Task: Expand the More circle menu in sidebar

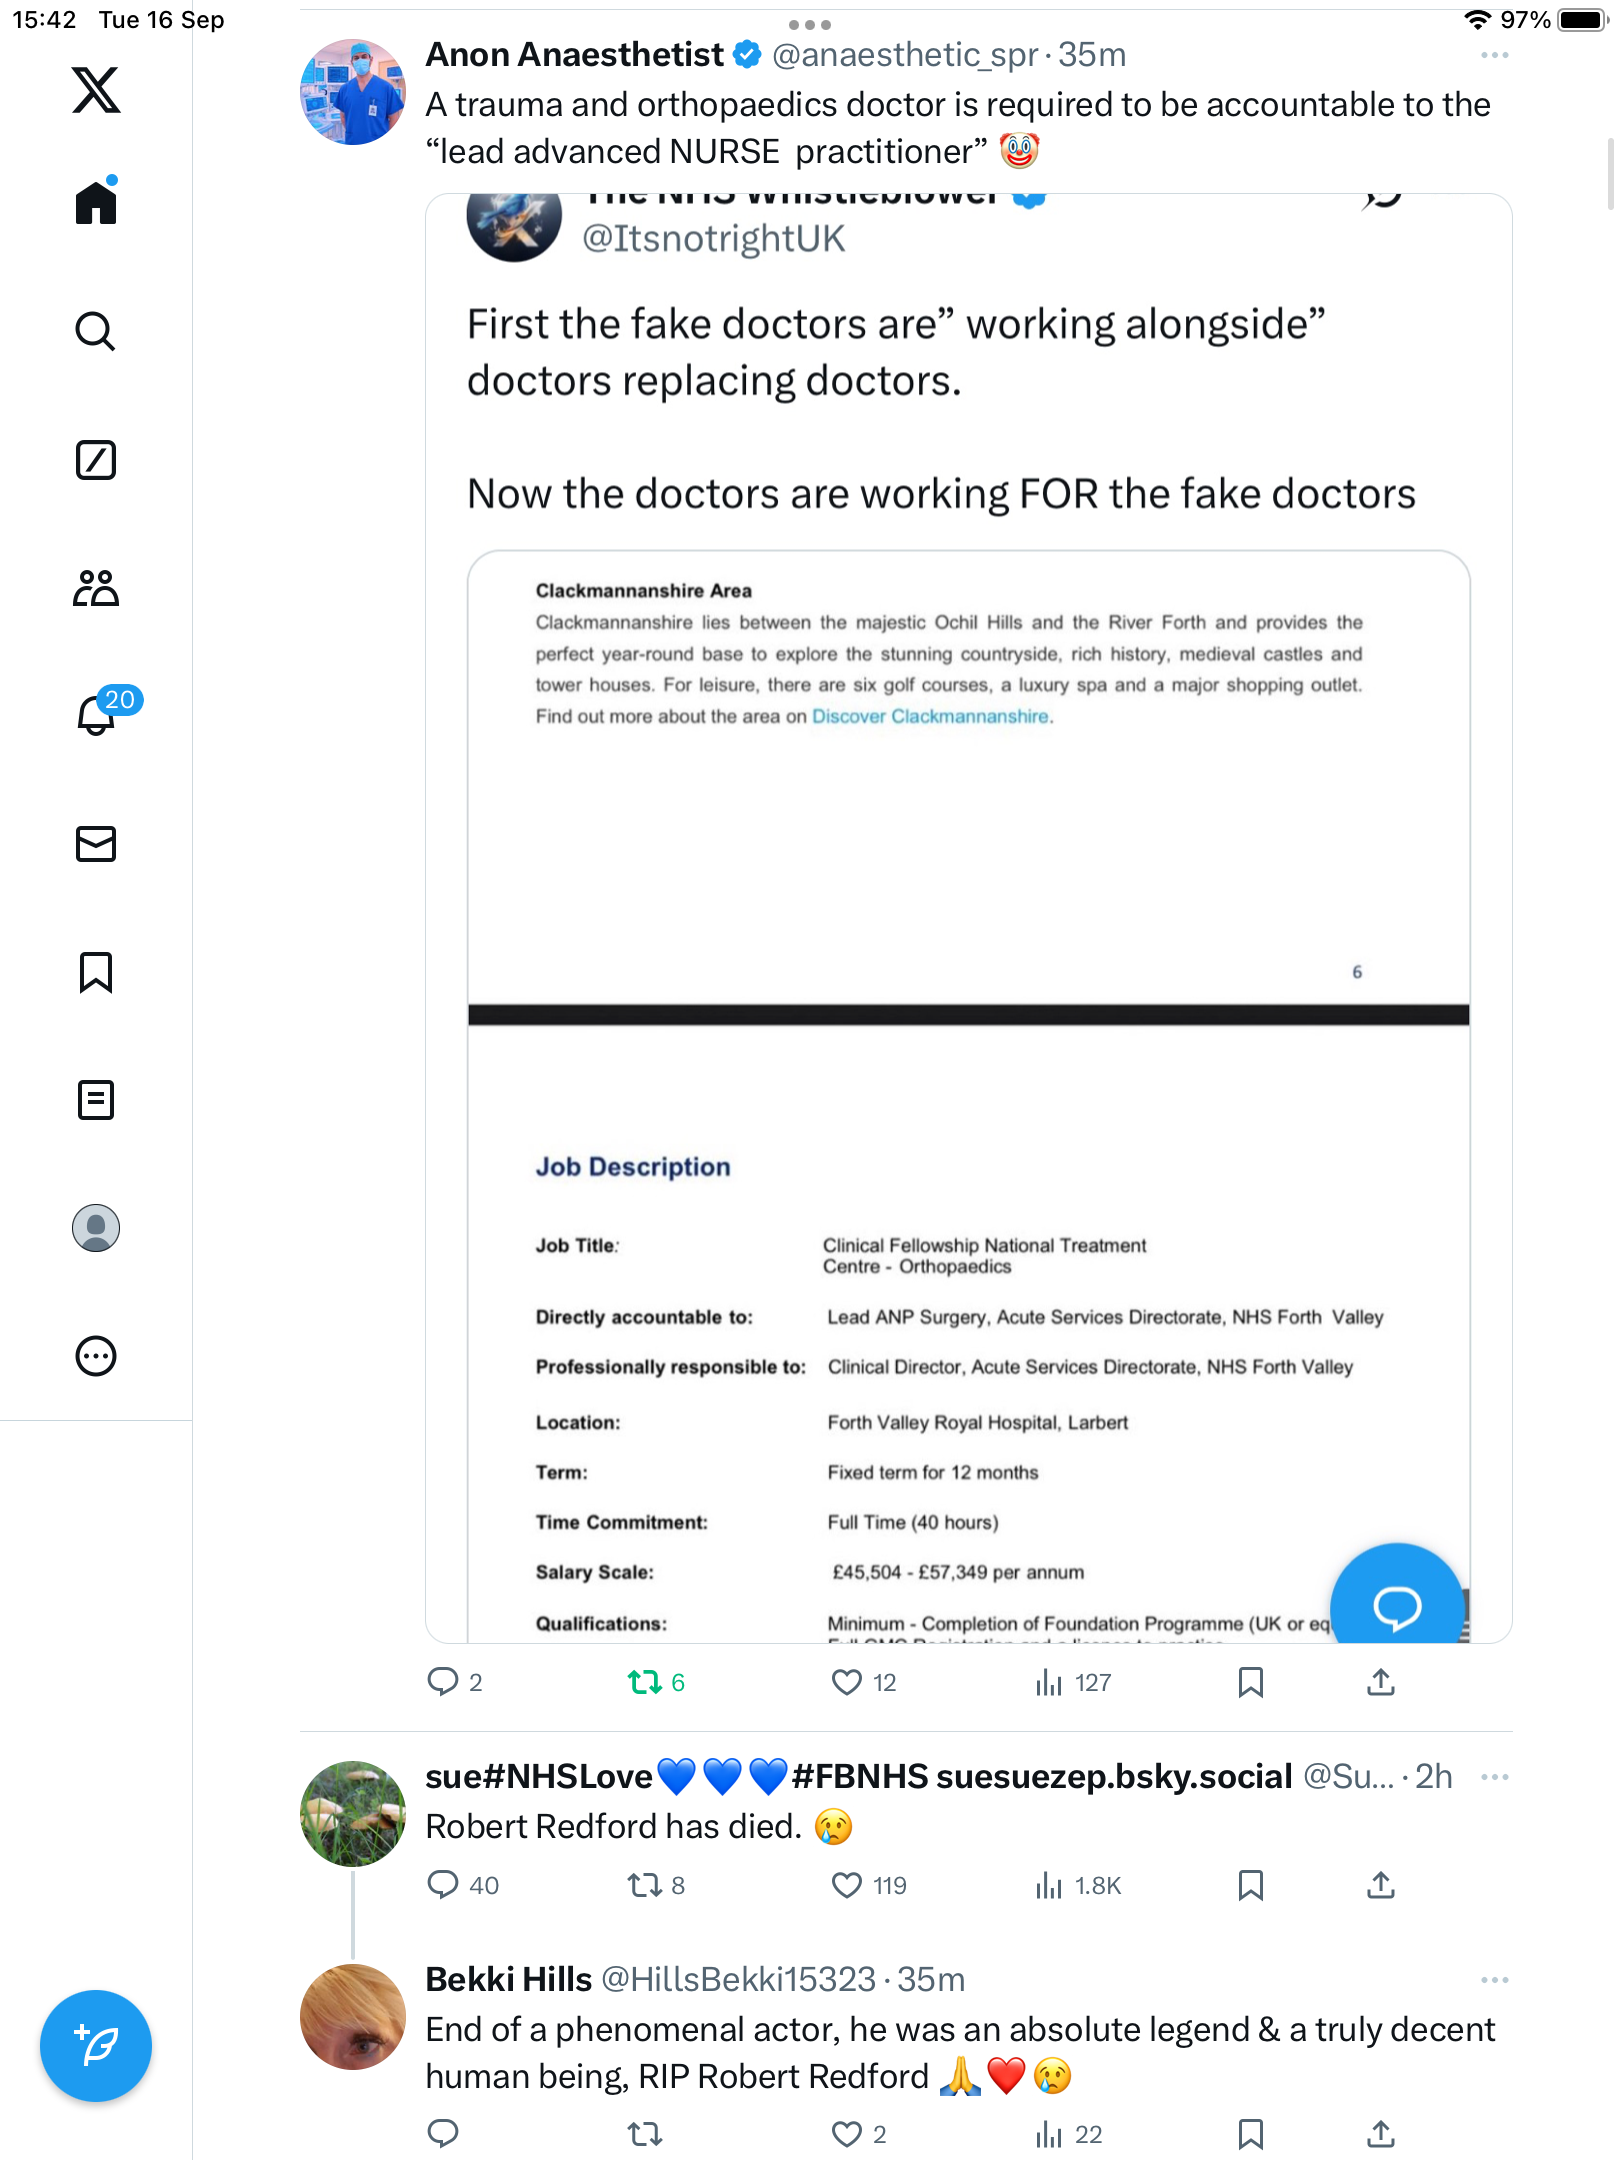Action: pos(96,1356)
